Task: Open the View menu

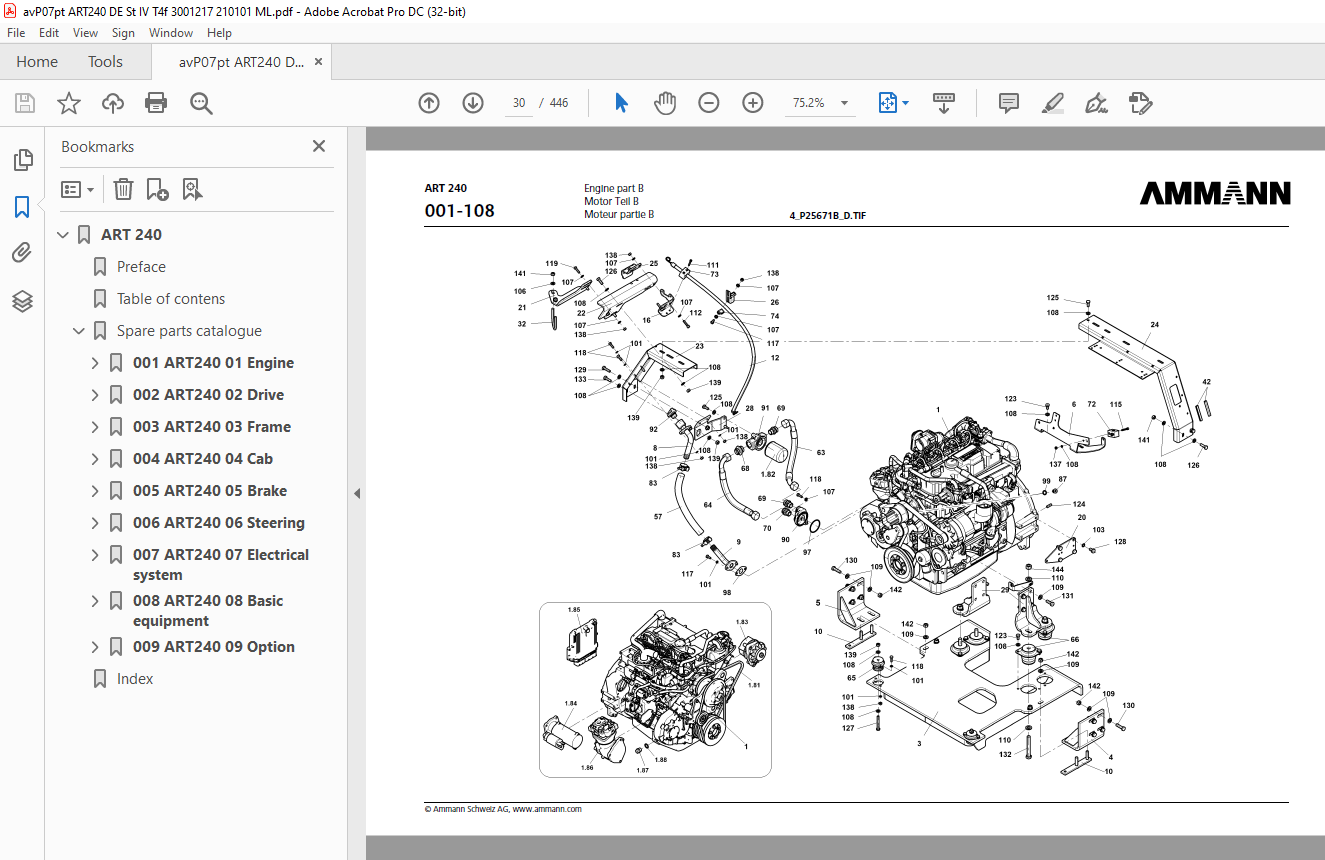Action: click(x=85, y=33)
